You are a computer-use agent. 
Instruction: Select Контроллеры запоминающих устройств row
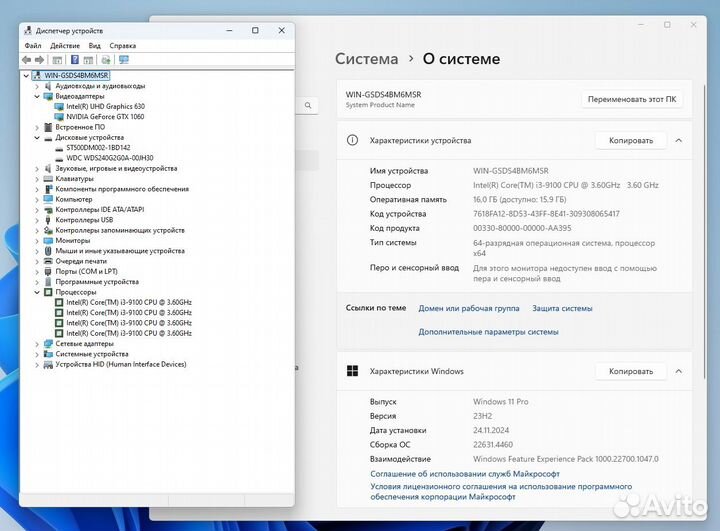point(120,230)
